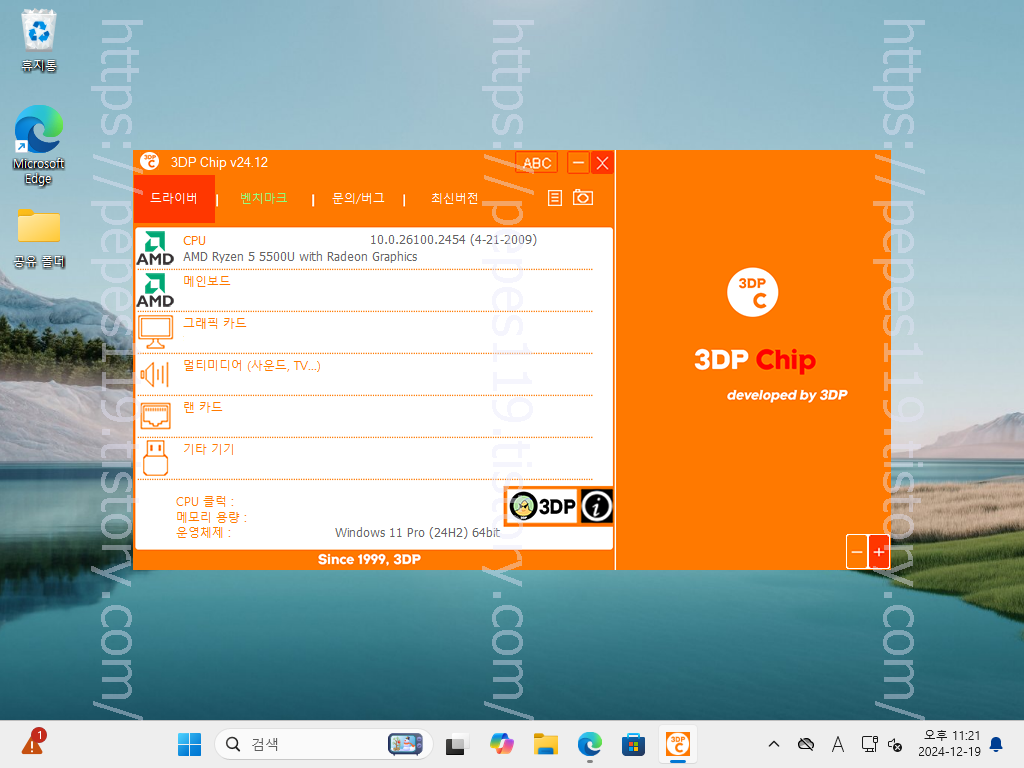The image size is (1024, 768).
Task: Open the network tray icon
Action: (869, 744)
